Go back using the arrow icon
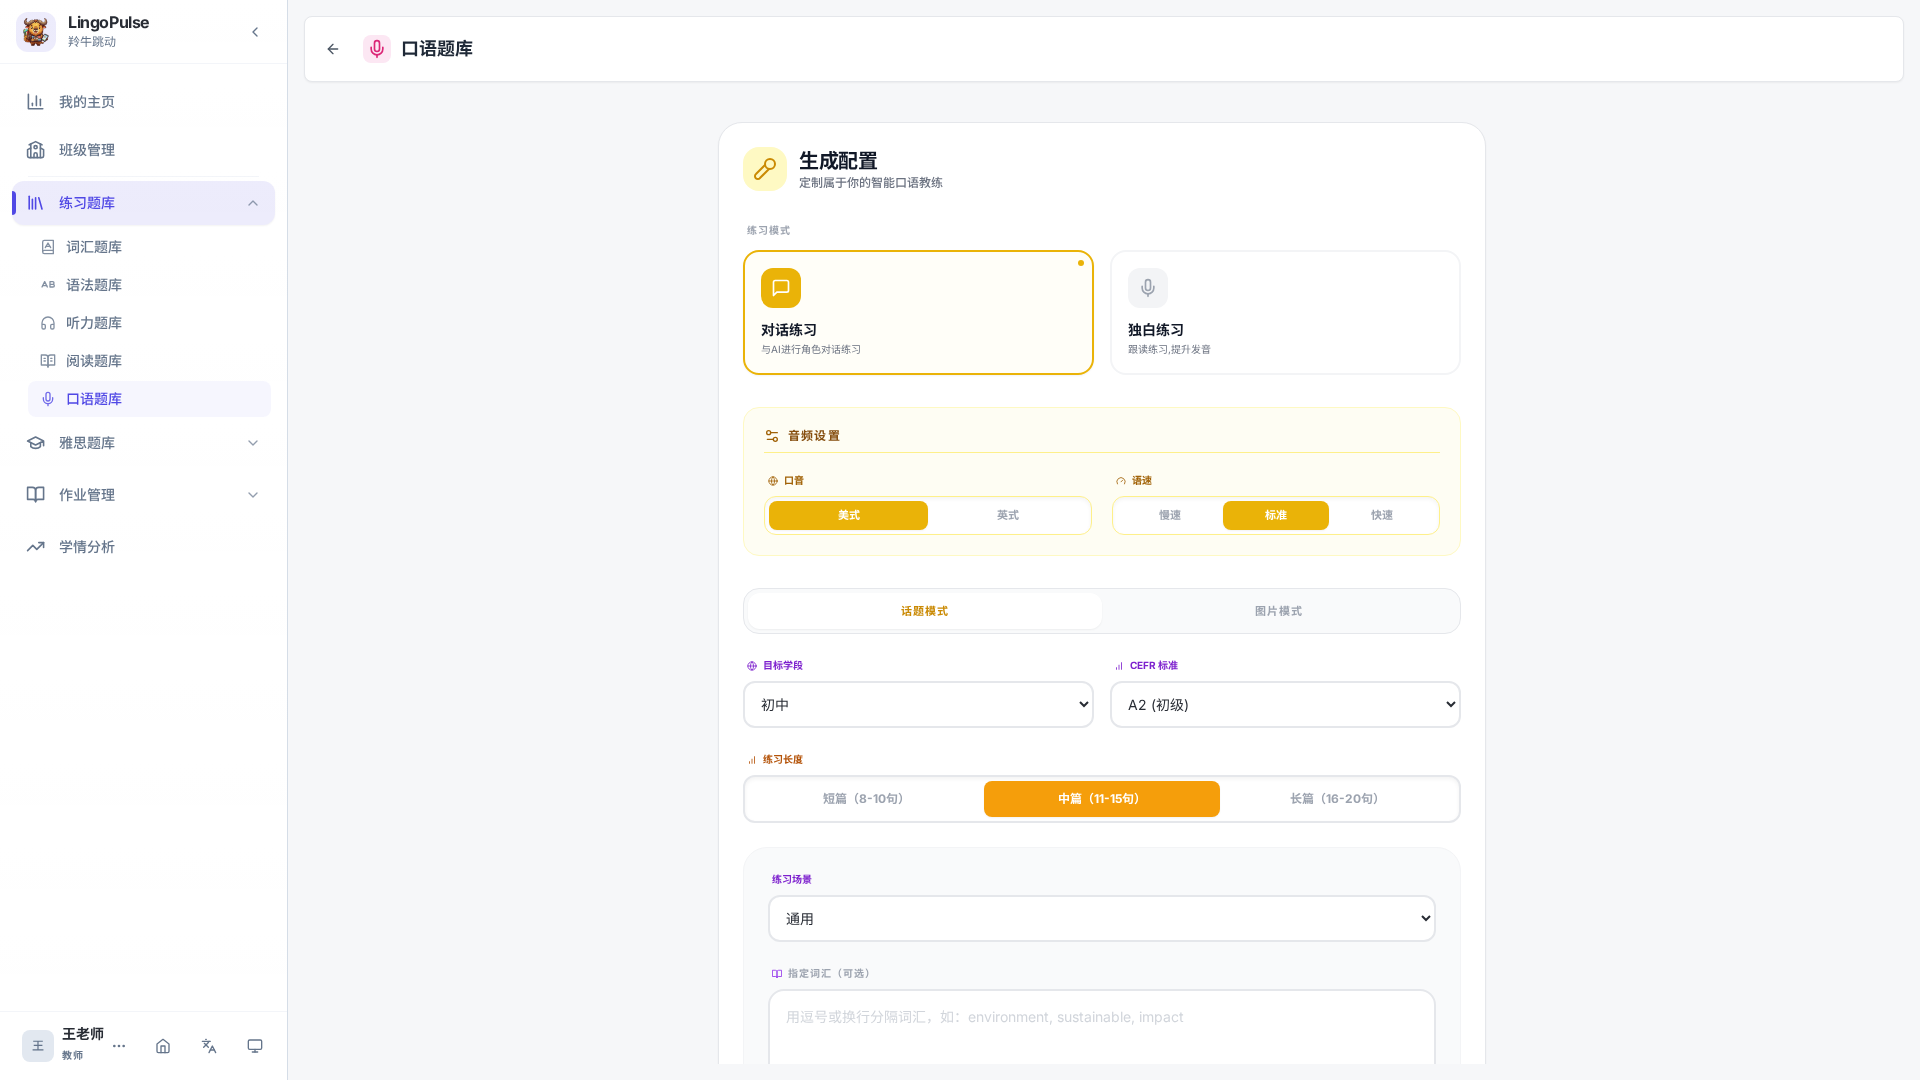 333,49
